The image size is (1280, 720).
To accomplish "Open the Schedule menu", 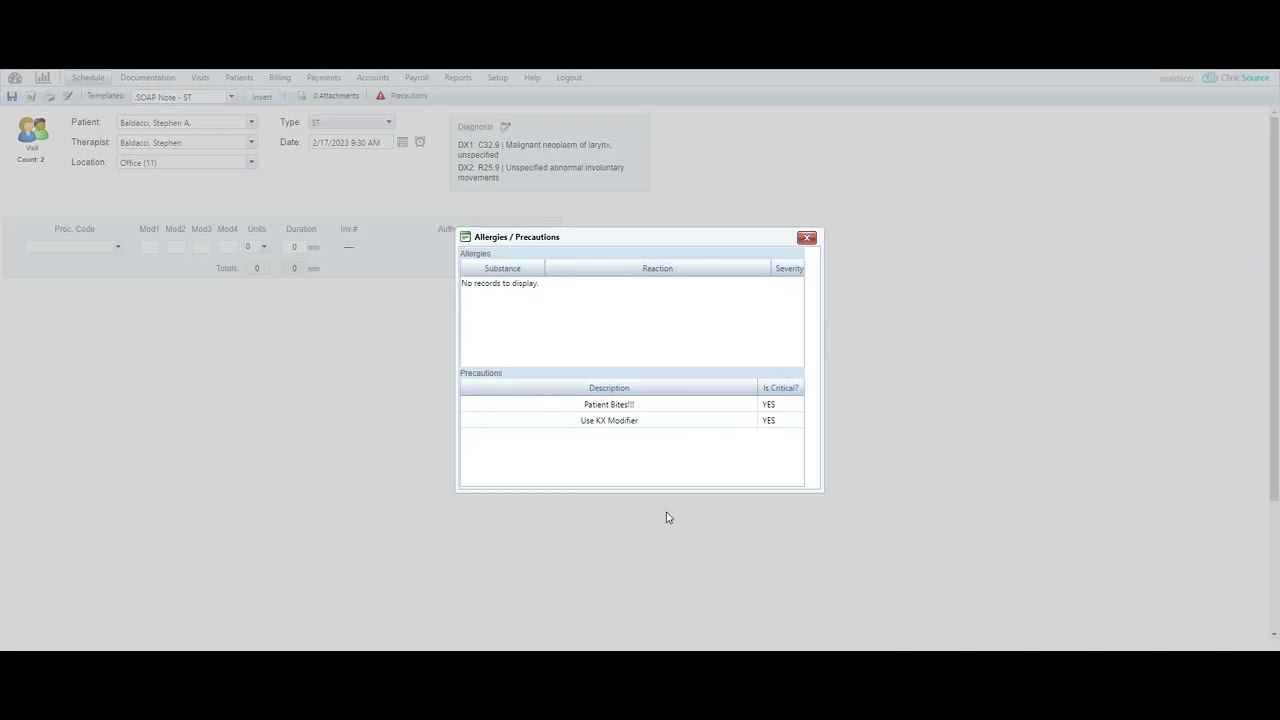I will [88, 78].
